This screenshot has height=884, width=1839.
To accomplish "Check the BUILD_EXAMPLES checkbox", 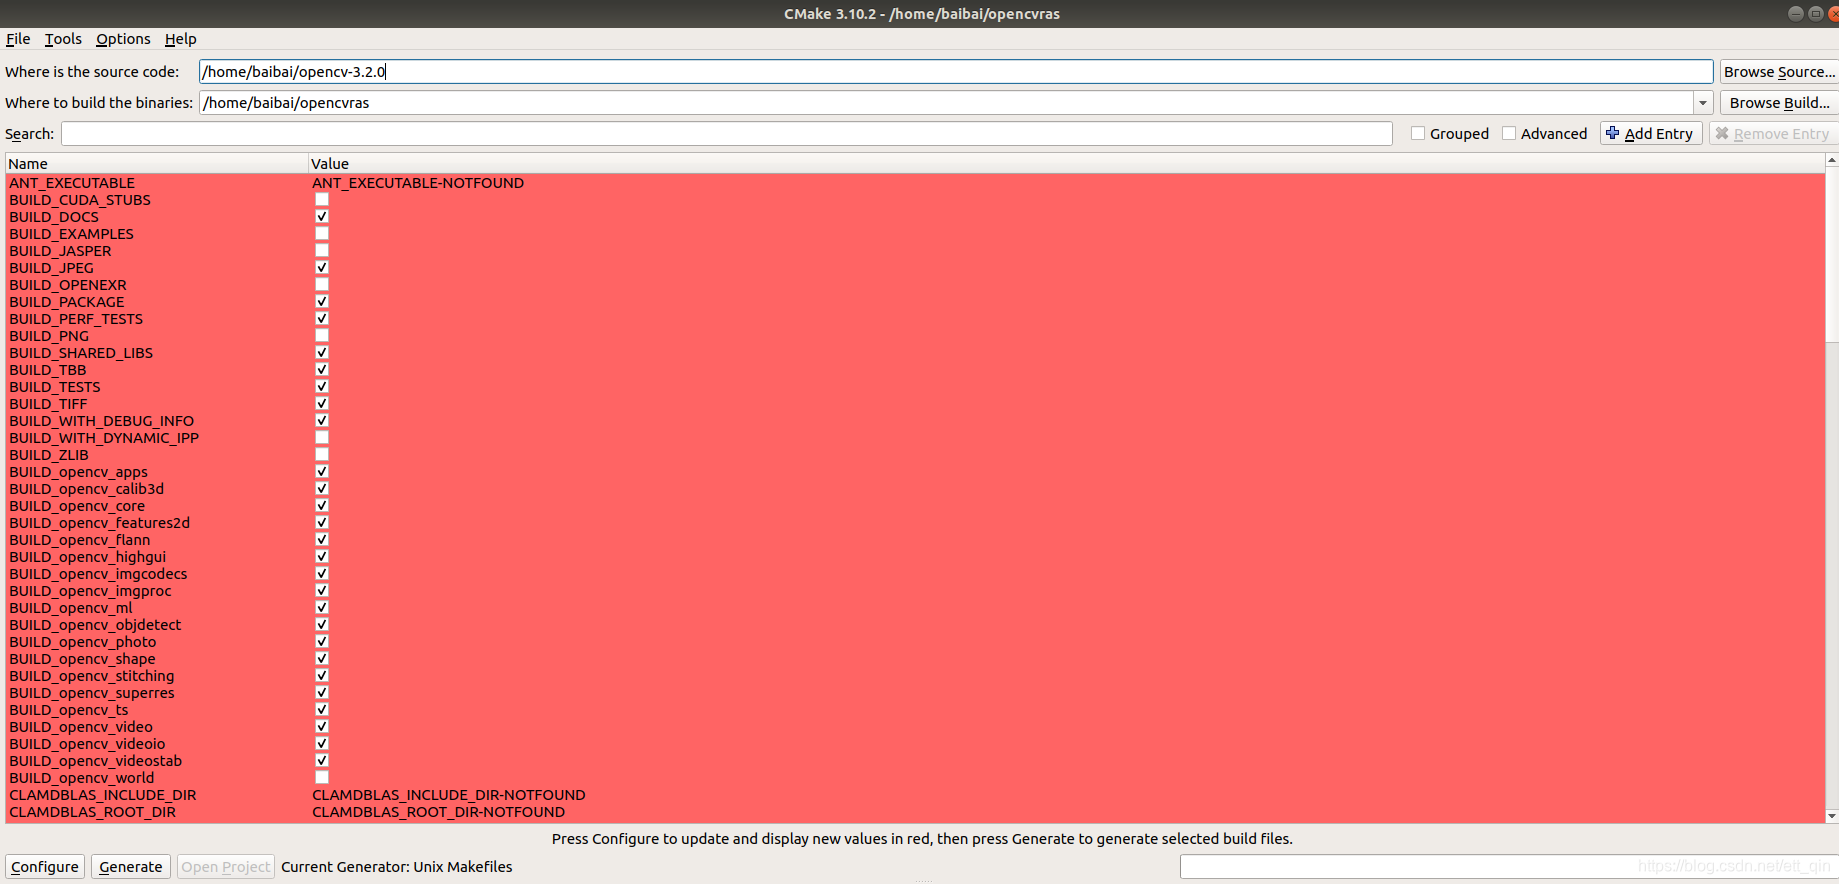I will [322, 233].
